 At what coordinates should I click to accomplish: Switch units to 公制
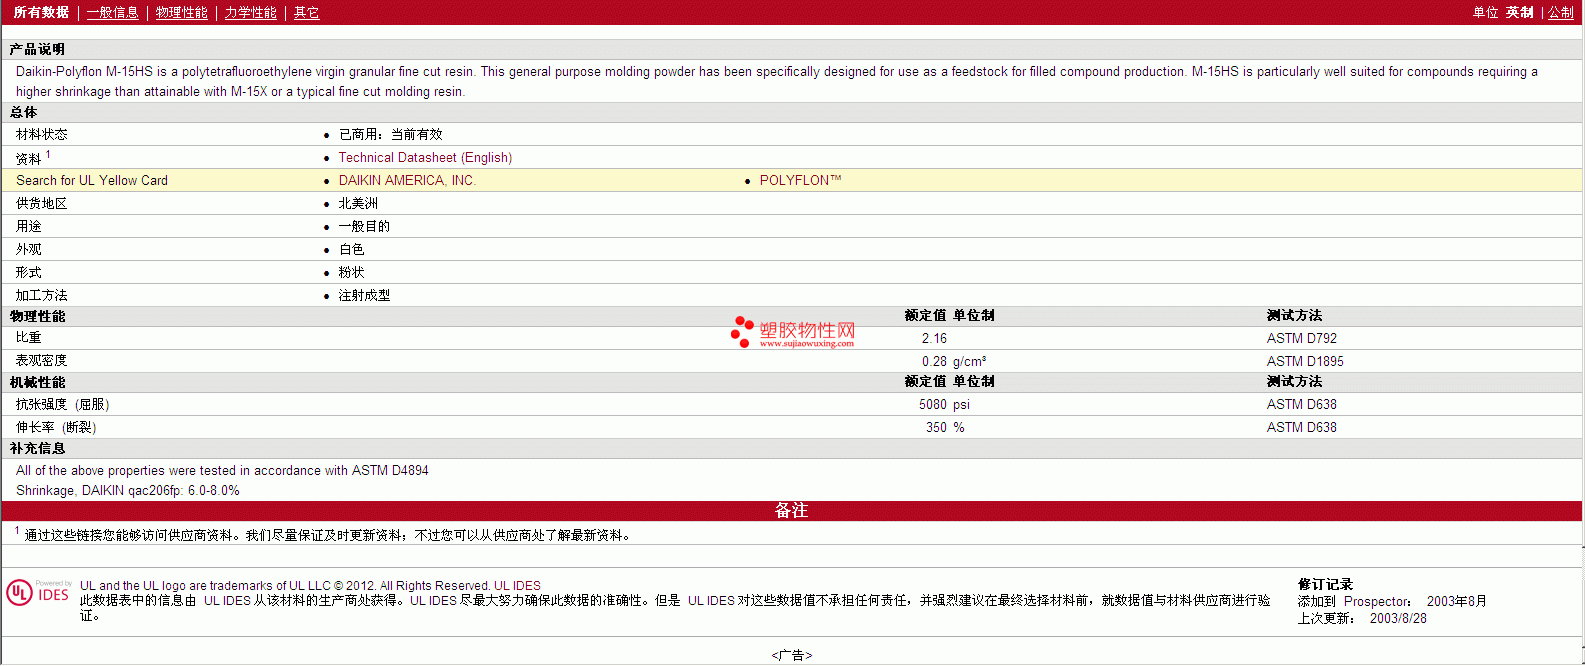click(1561, 12)
